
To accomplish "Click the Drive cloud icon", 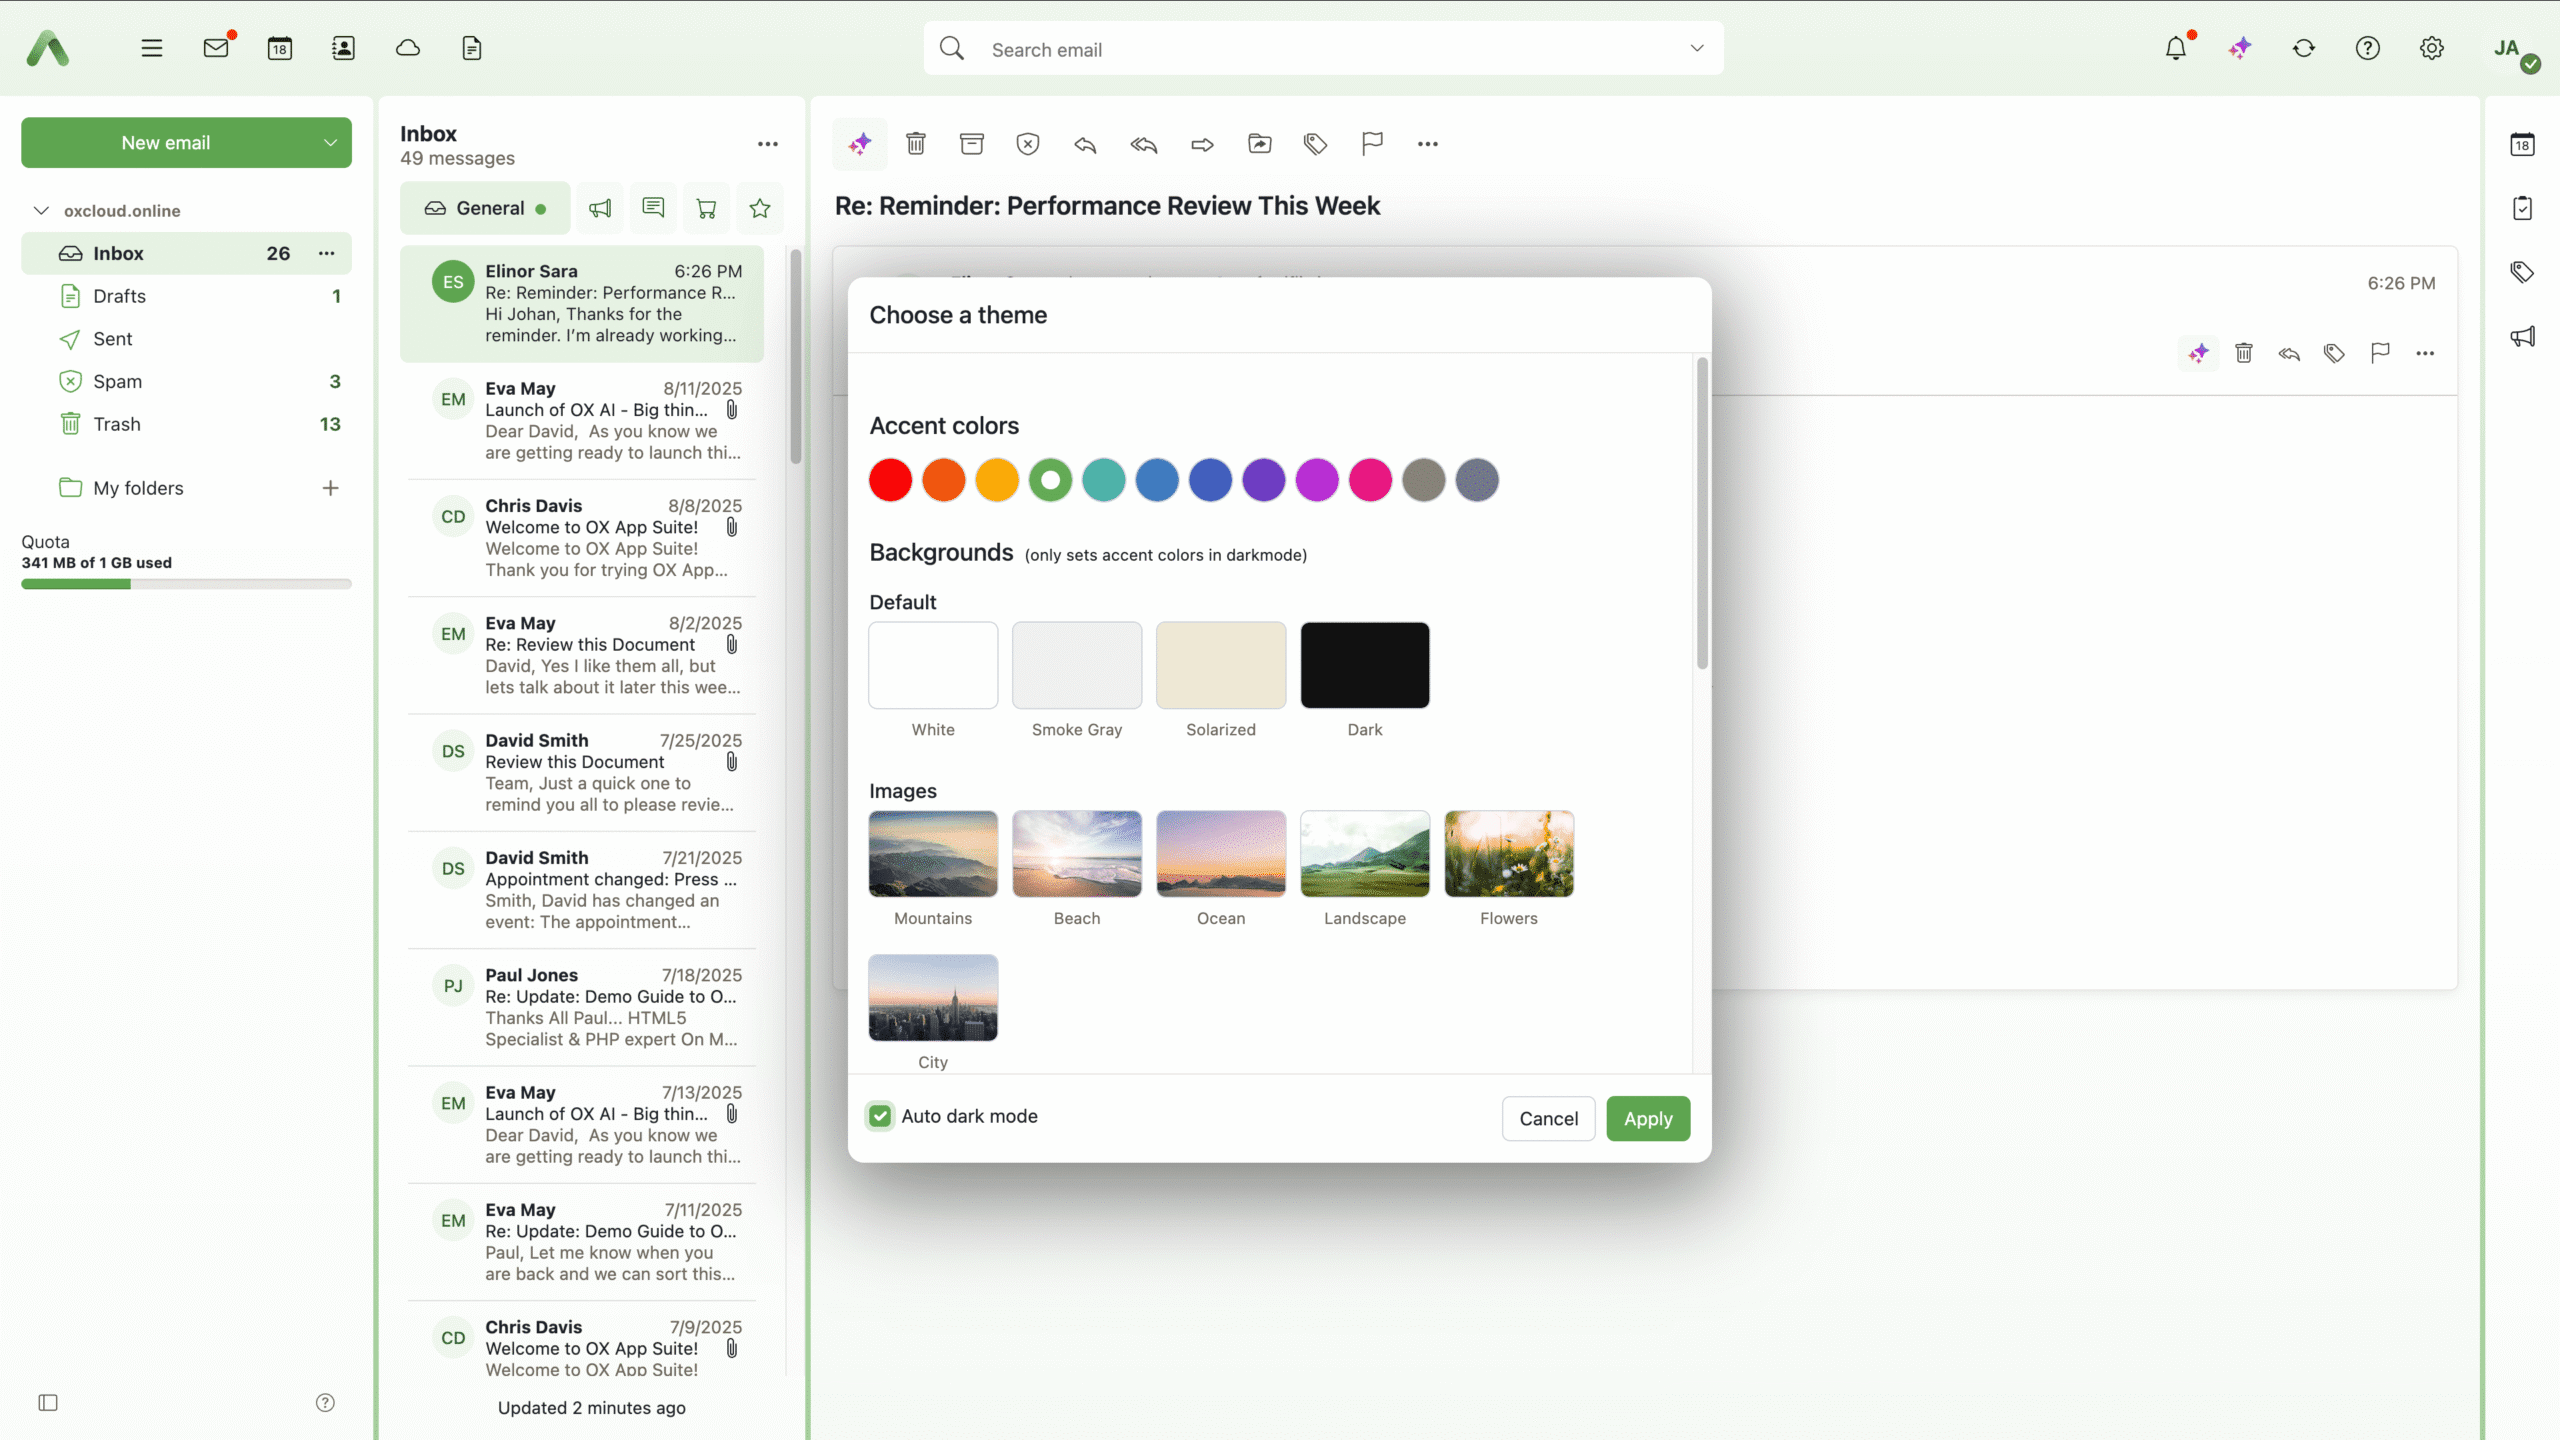I will click(408, 48).
